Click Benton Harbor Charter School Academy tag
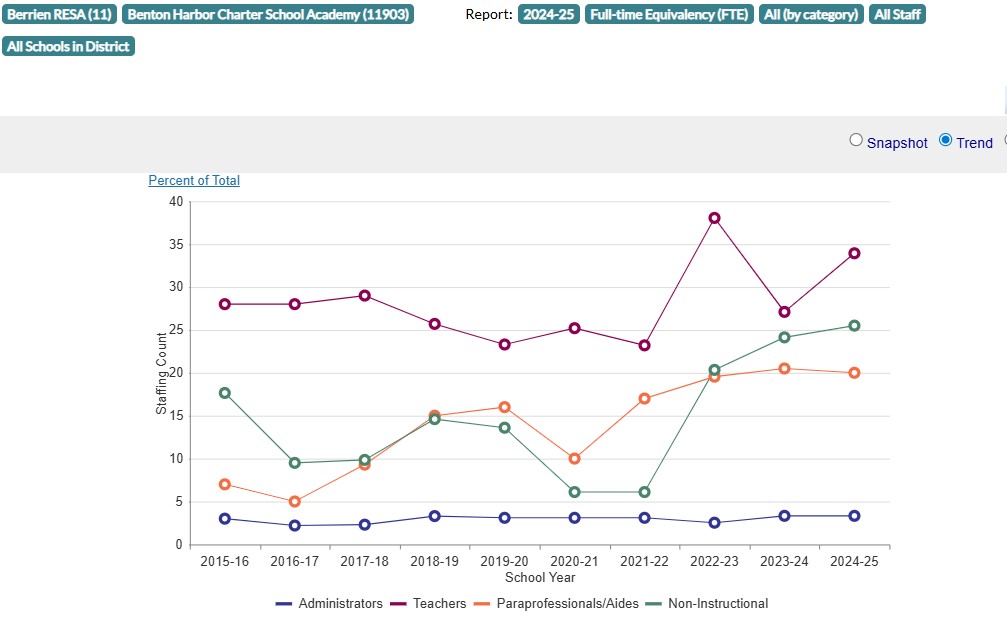Image resolution: width=1007 pixels, height=621 pixels. coord(268,15)
